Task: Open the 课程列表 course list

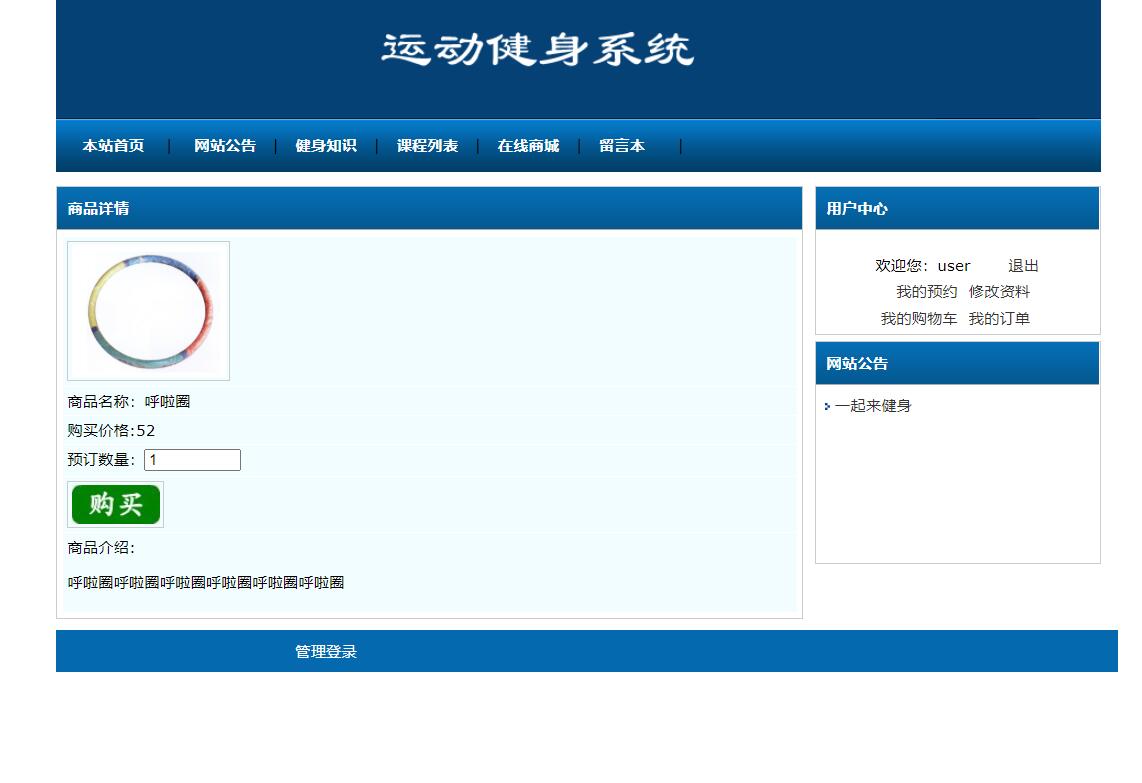Action: tap(426, 145)
